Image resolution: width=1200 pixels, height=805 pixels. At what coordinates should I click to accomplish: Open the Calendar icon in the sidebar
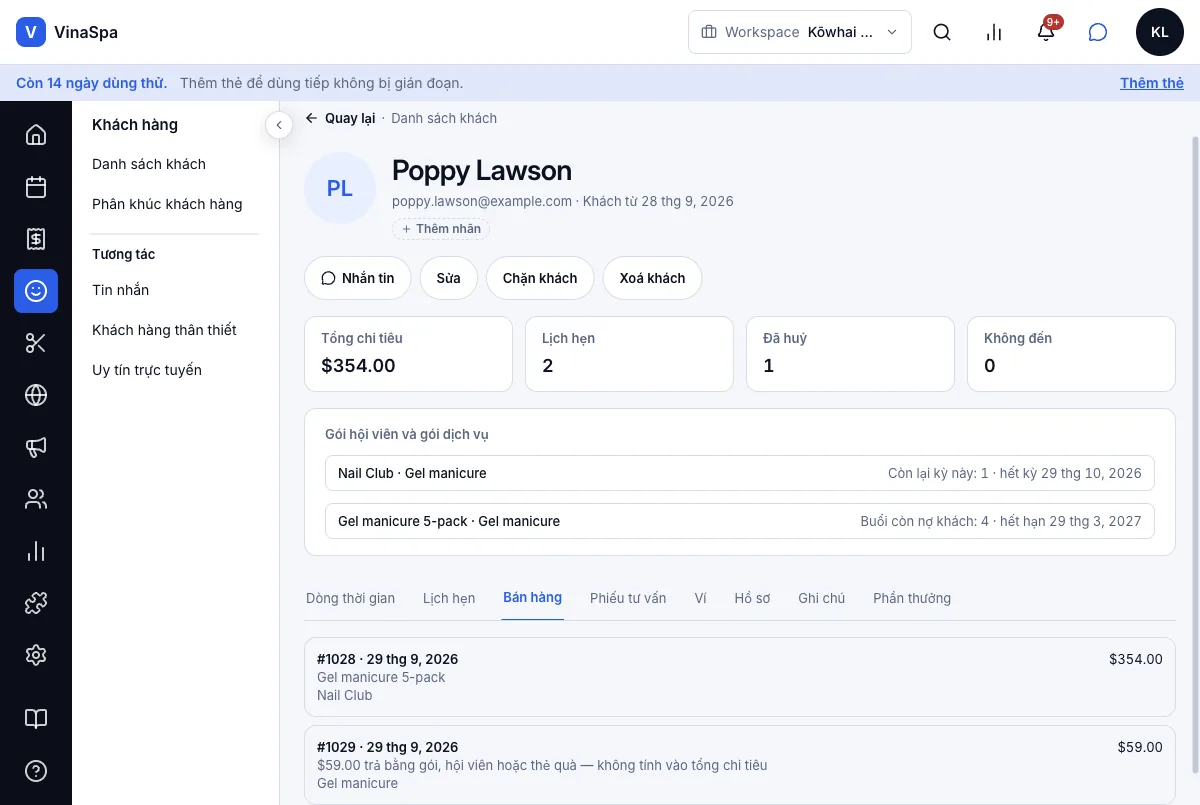point(36,187)
